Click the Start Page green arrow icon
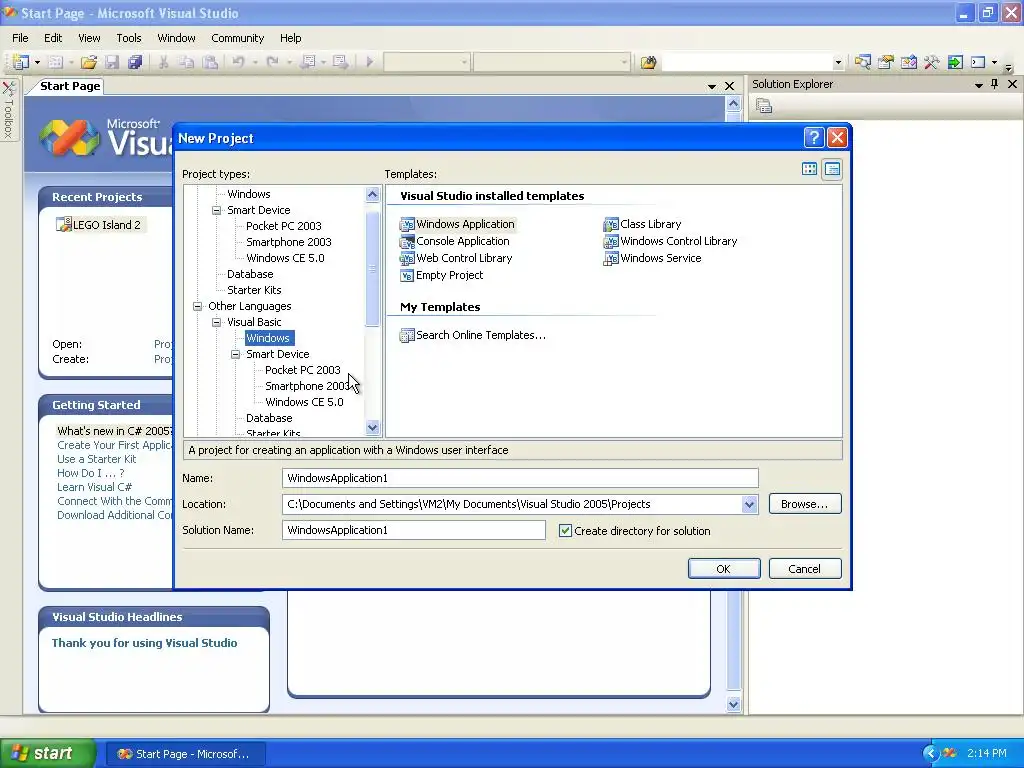This screenshot has height=768, width=1024. (x=955, y=62)
